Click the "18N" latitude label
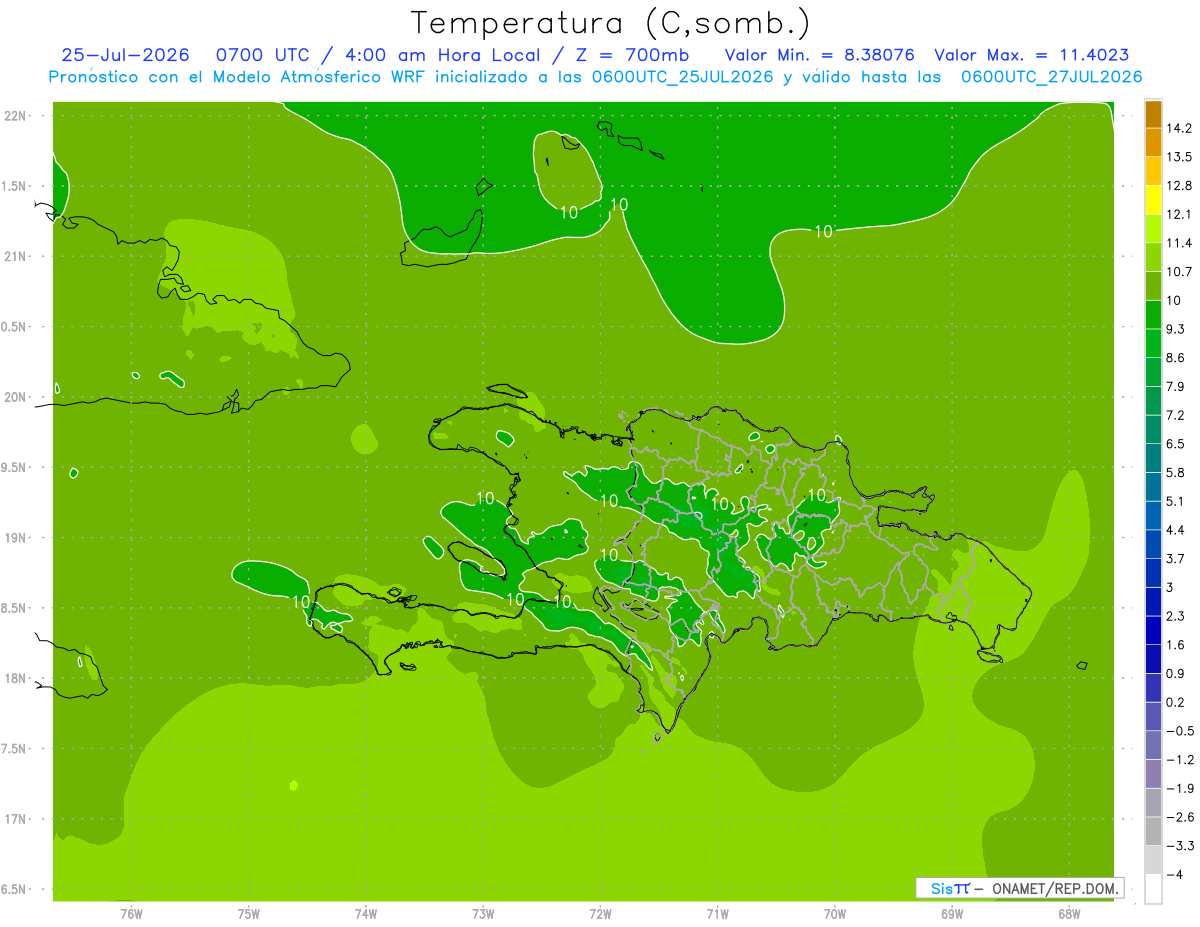 coord(17,679)
